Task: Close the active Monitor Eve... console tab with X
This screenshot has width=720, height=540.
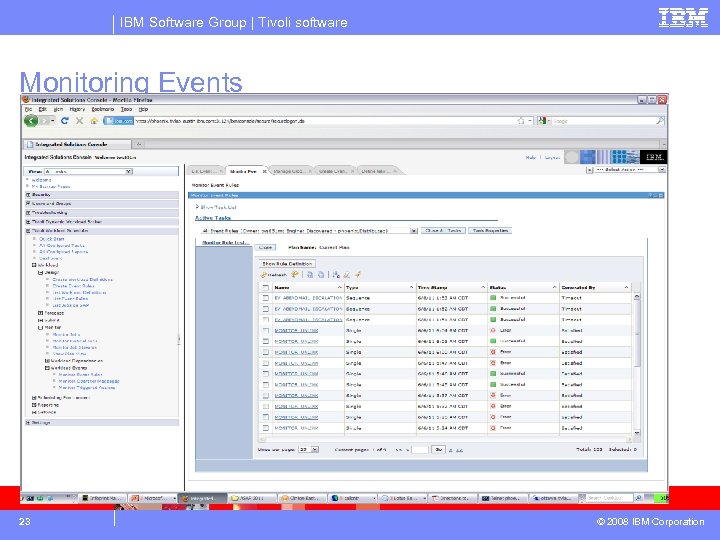Action: 264,171
